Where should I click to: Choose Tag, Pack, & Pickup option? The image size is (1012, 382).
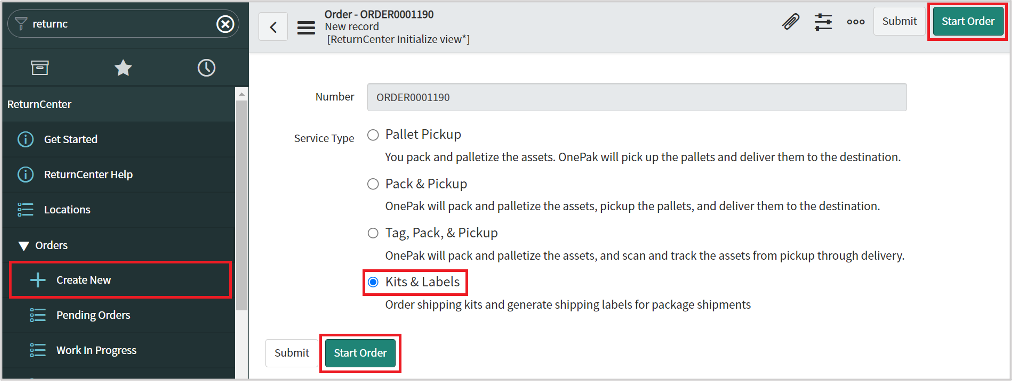point(372,233)
